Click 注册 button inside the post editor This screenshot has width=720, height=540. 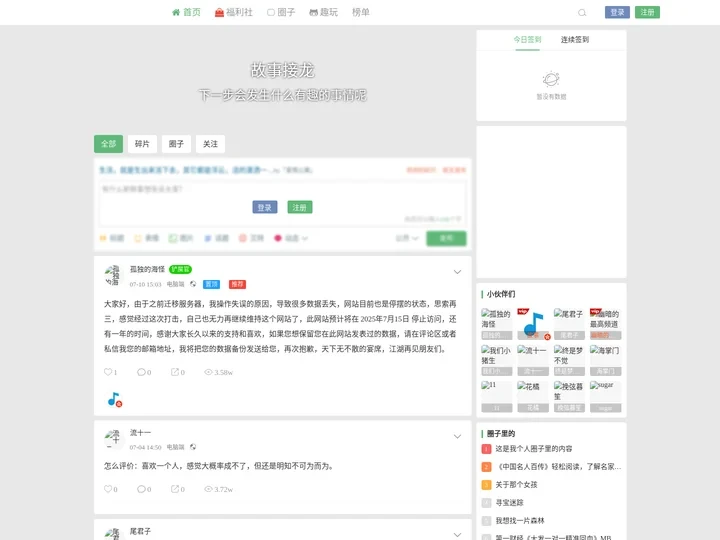click(x=300, y=207)
